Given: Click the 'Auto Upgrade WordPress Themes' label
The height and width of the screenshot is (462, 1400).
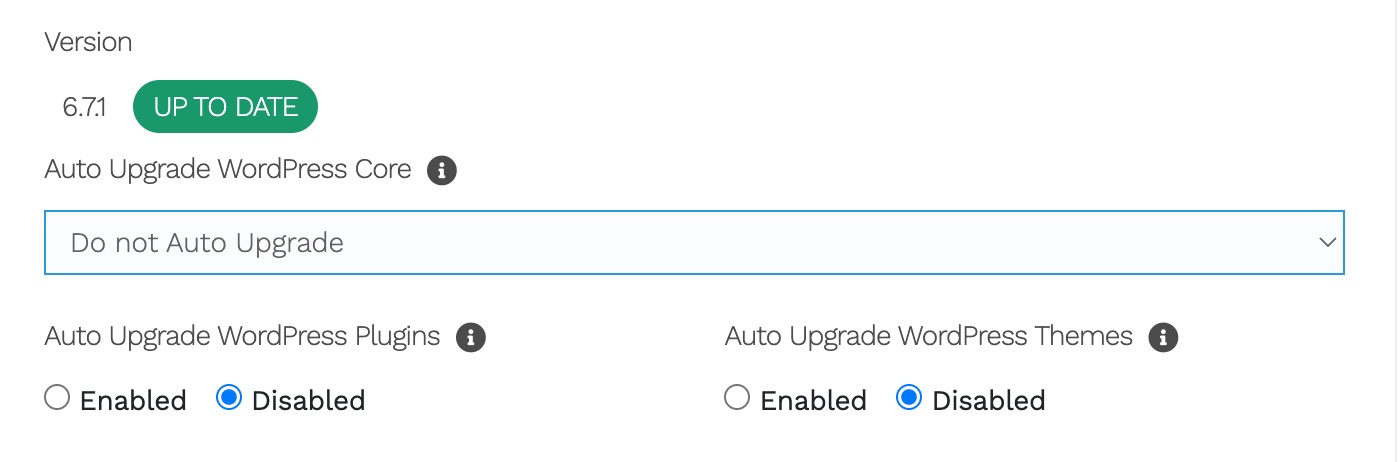Looking at the screenshot, I should point(928,336).
